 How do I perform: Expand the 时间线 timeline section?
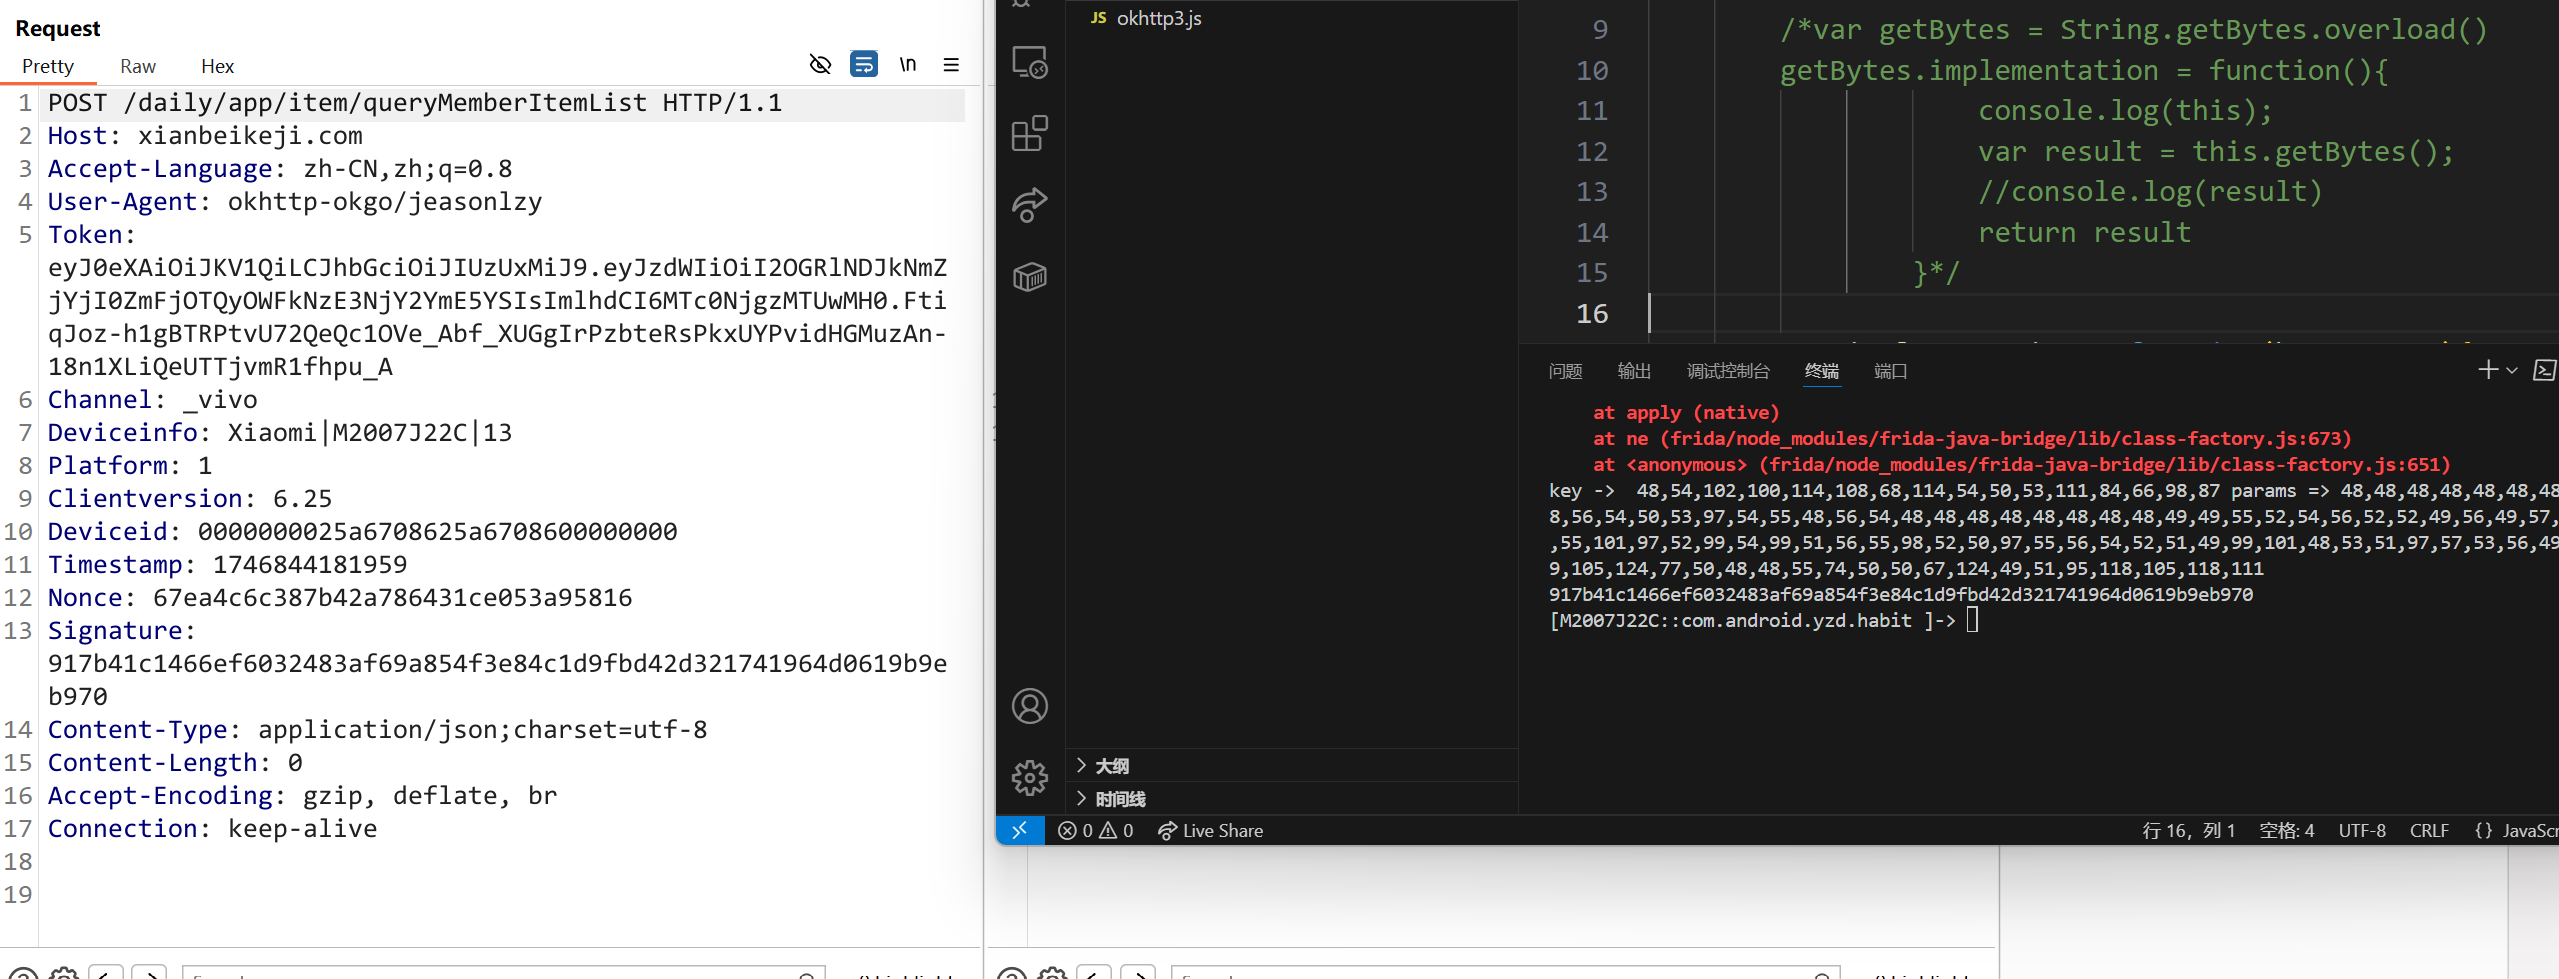(1119, 799)
